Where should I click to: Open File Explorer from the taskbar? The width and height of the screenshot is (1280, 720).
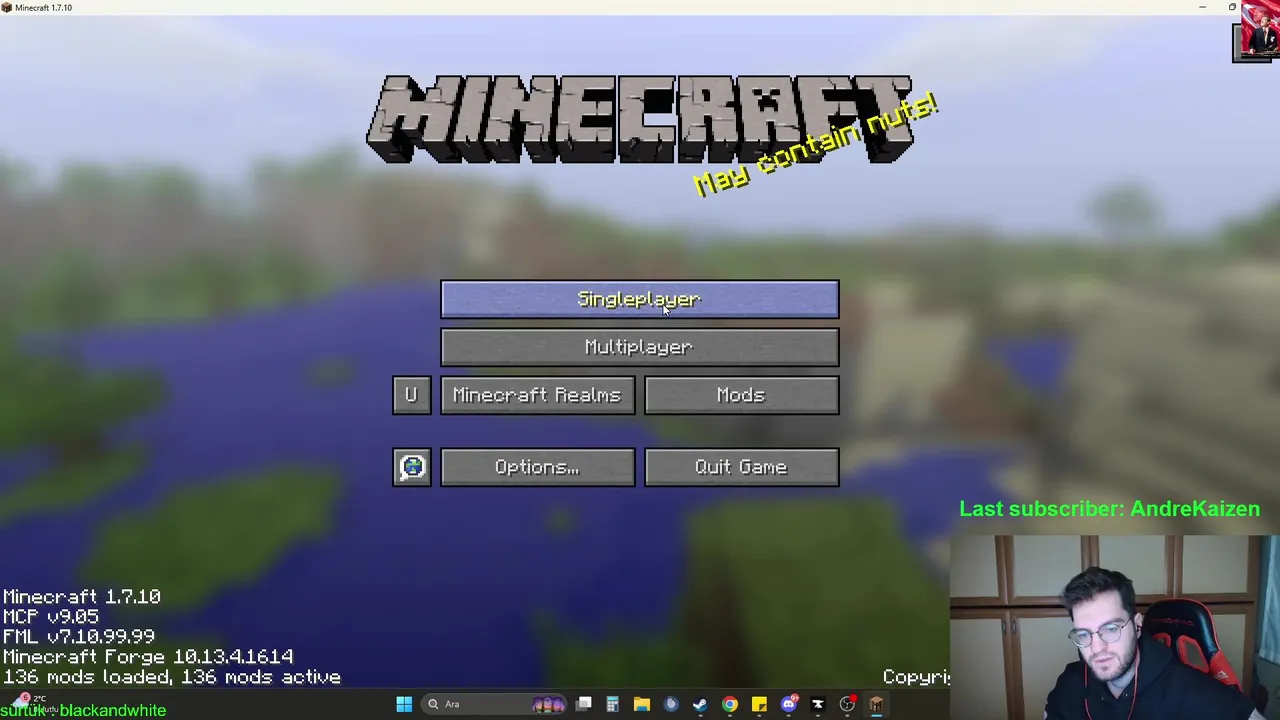click(642, 704)
